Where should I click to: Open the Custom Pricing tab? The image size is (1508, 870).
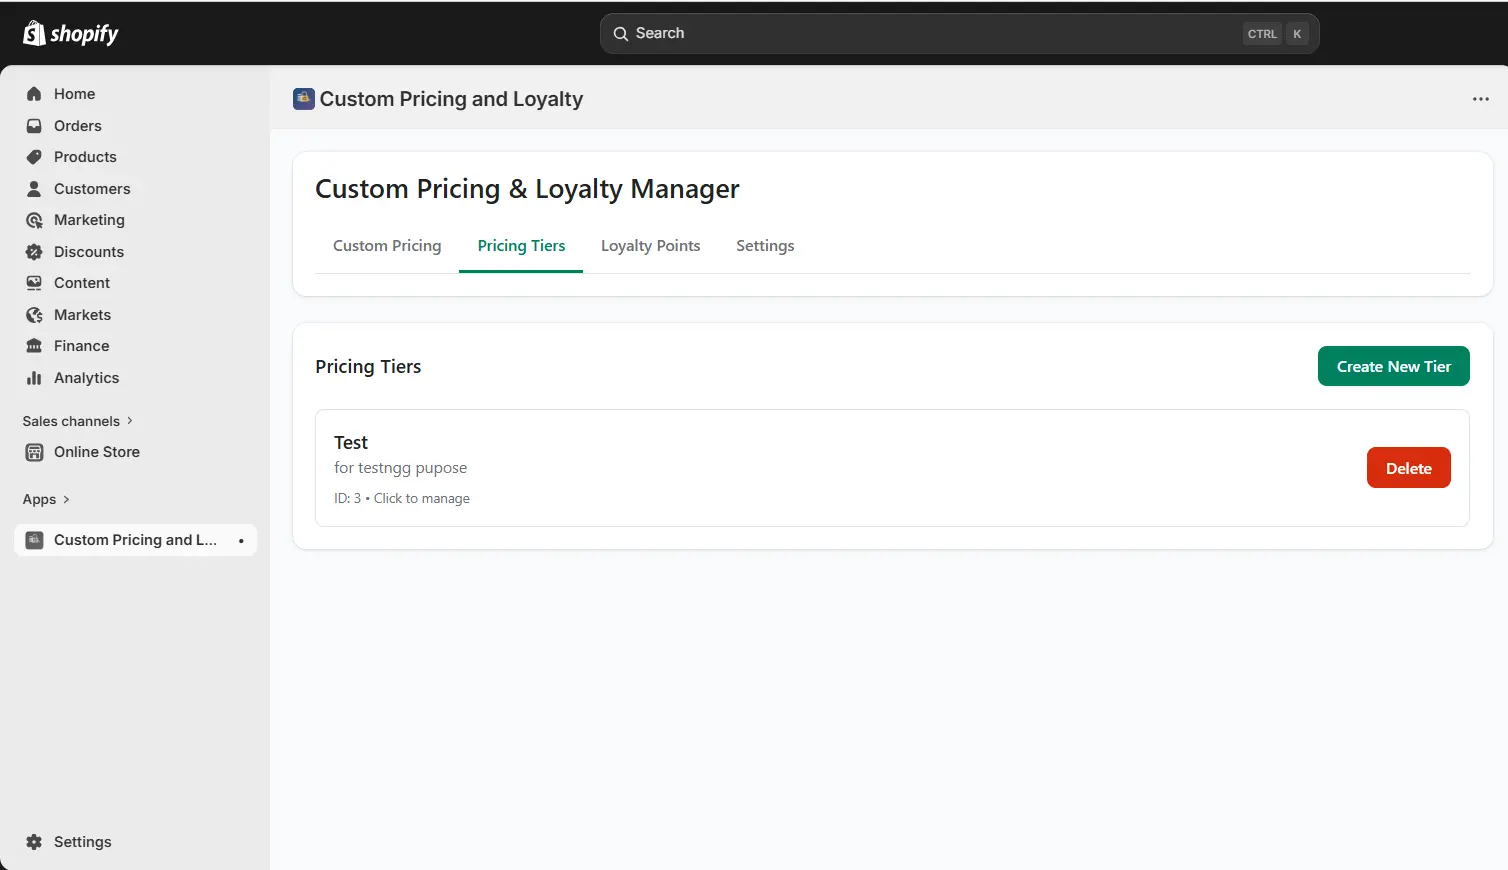pos(387,245)
